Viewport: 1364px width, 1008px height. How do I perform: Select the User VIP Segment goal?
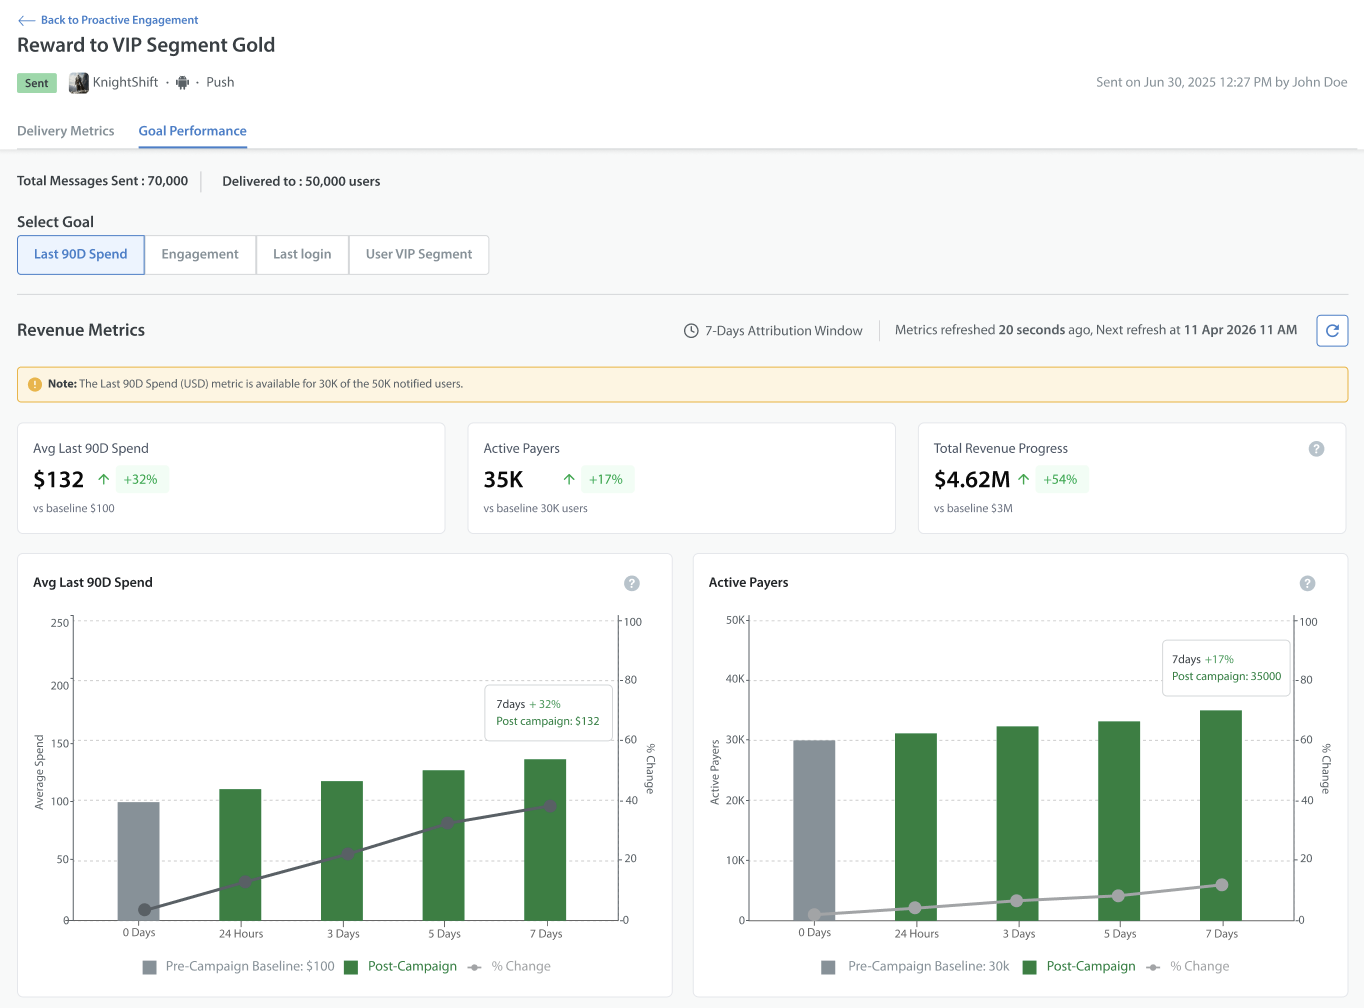coord(419,254)
